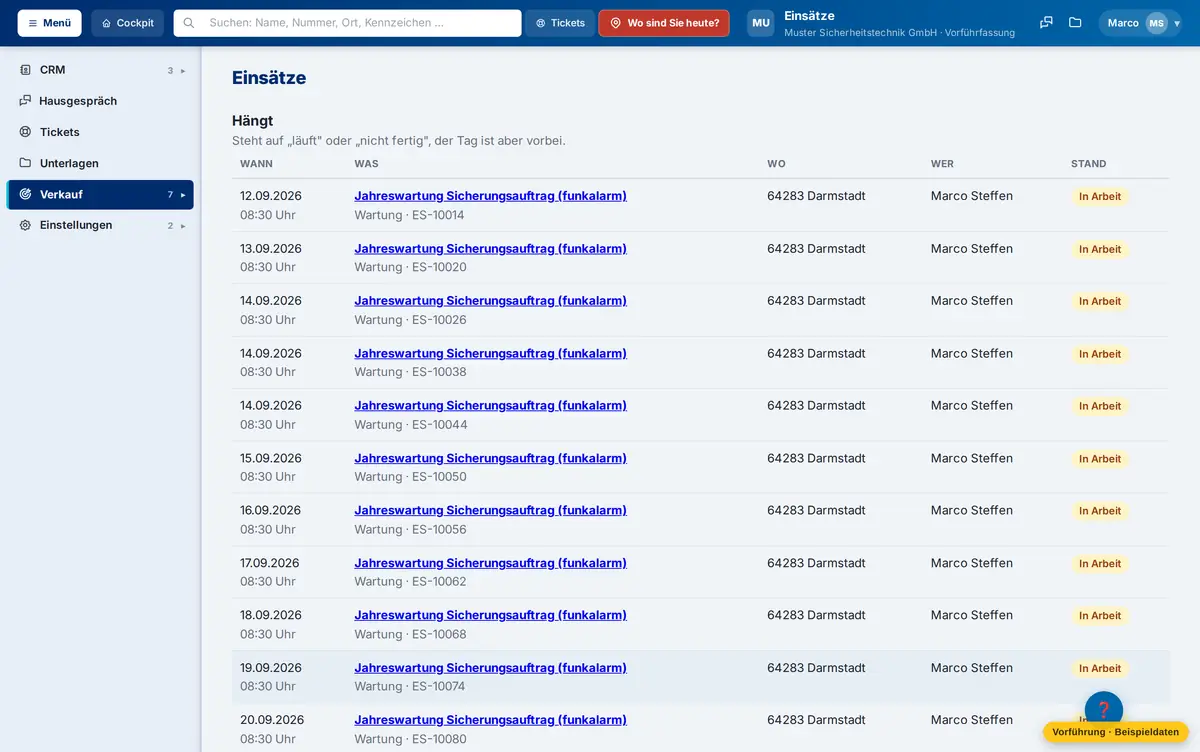Open Hausgespräch in the sidebar
The height and width of the screenshot is (752, 1200).
pos(100,101)
